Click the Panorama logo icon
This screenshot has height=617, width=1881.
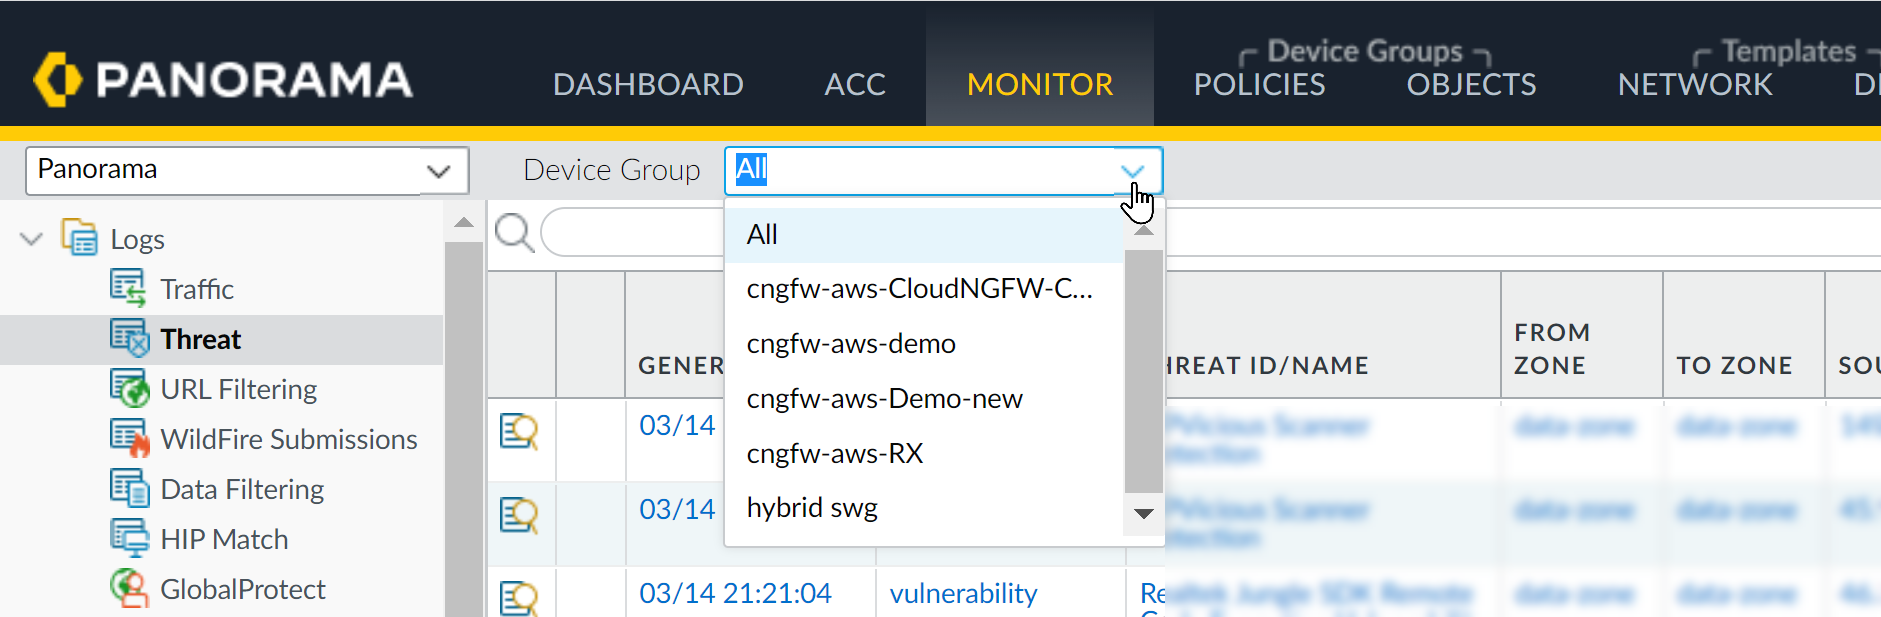(x=57, y=79)
